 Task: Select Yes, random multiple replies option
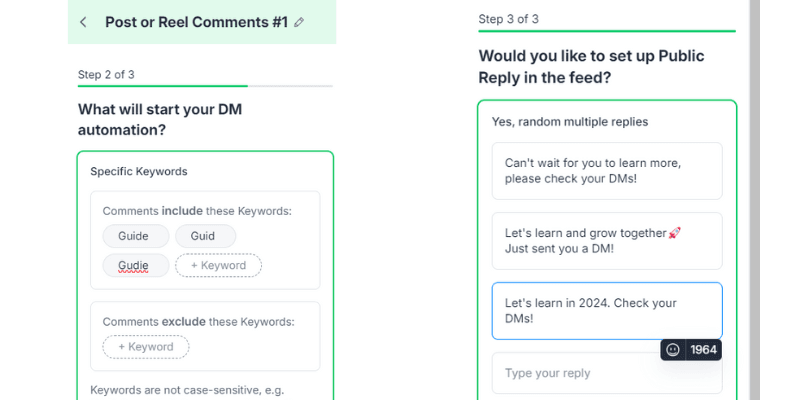(570, 122)
